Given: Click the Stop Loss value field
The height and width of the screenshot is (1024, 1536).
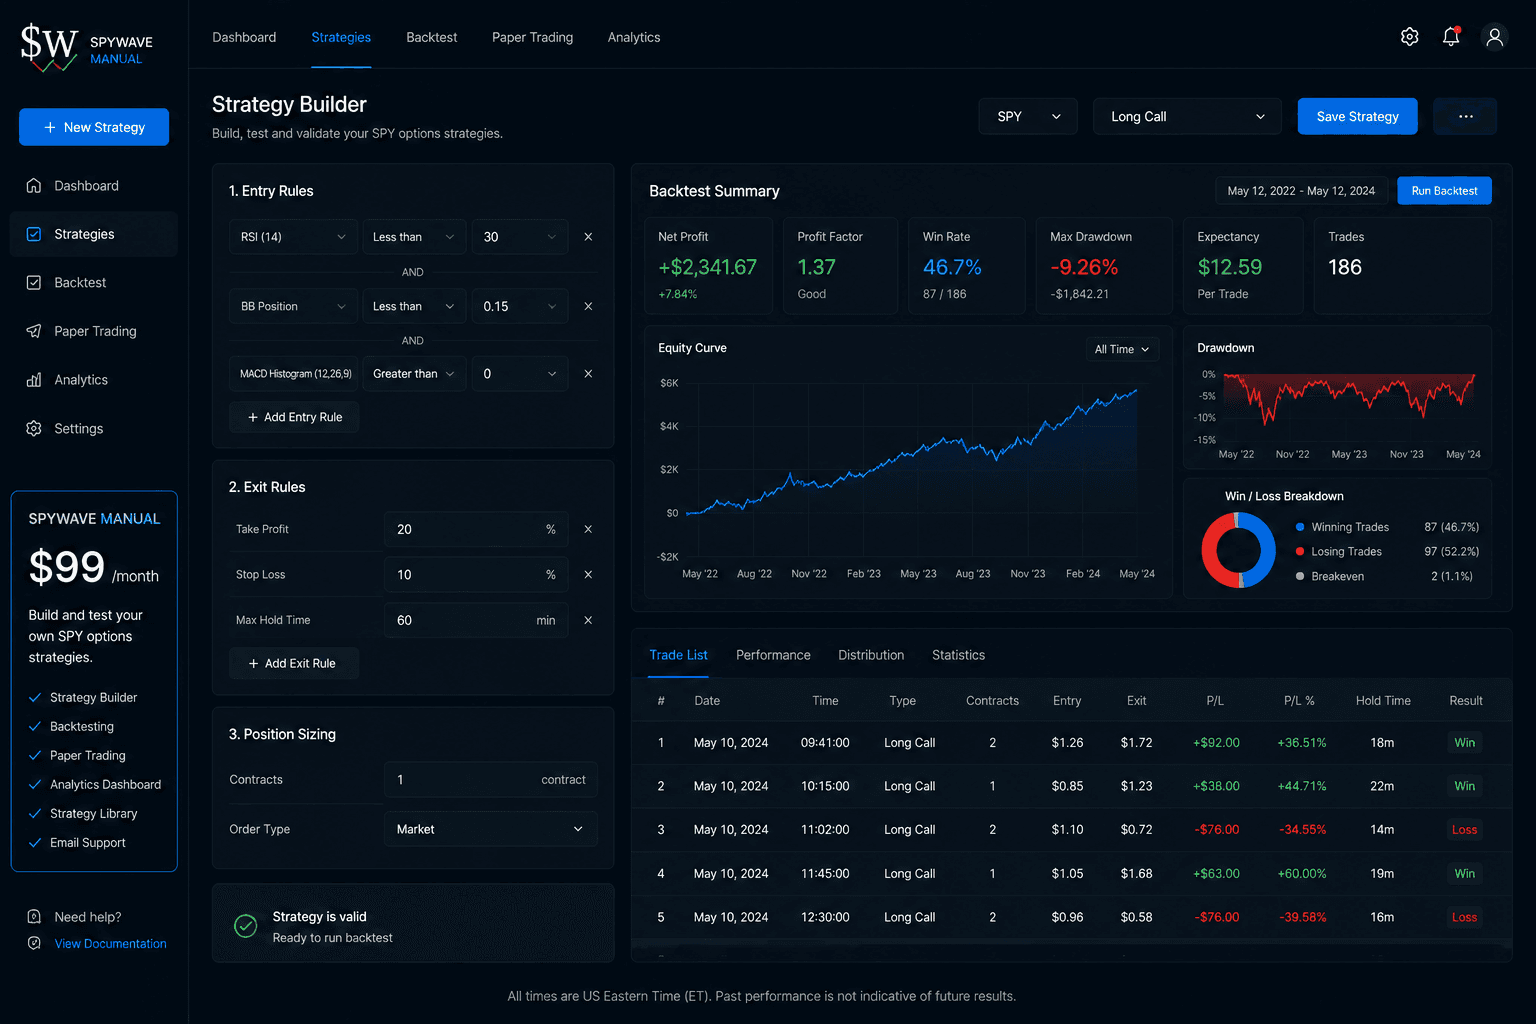Looking at the screenshot, I should coord(476,575).
